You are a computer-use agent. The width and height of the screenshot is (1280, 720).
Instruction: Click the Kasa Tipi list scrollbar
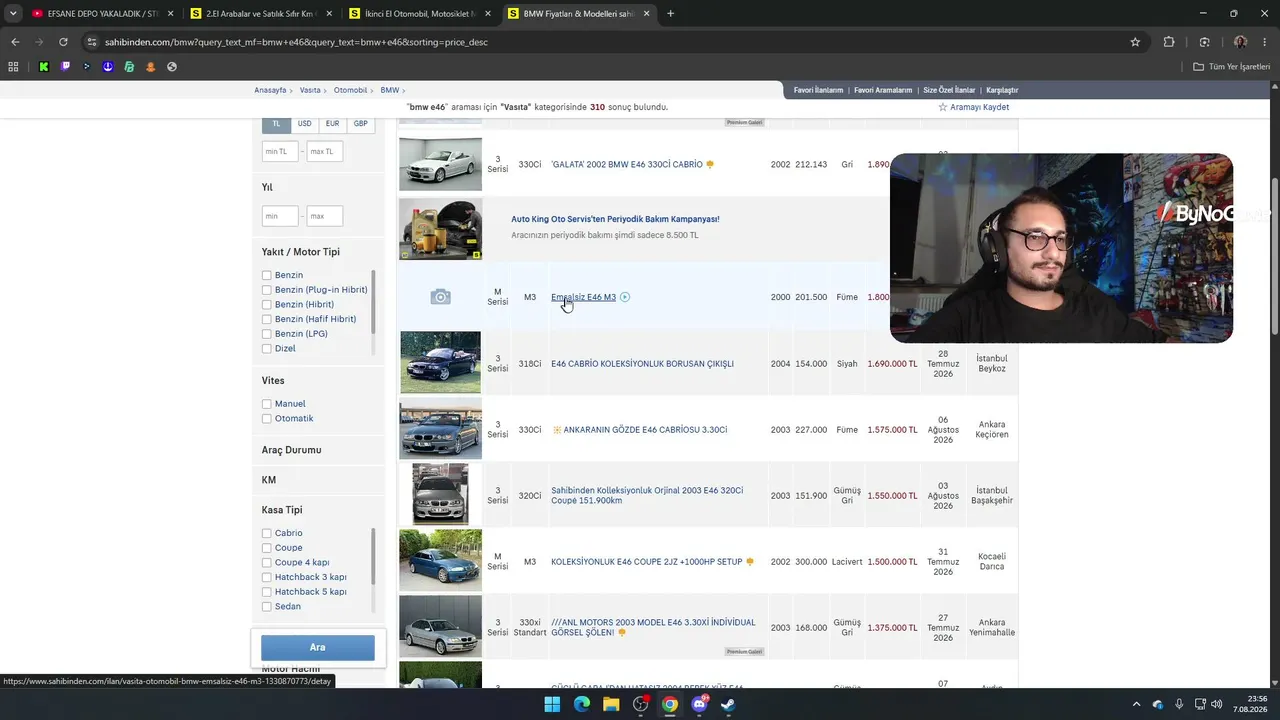[x=373, y=556]
